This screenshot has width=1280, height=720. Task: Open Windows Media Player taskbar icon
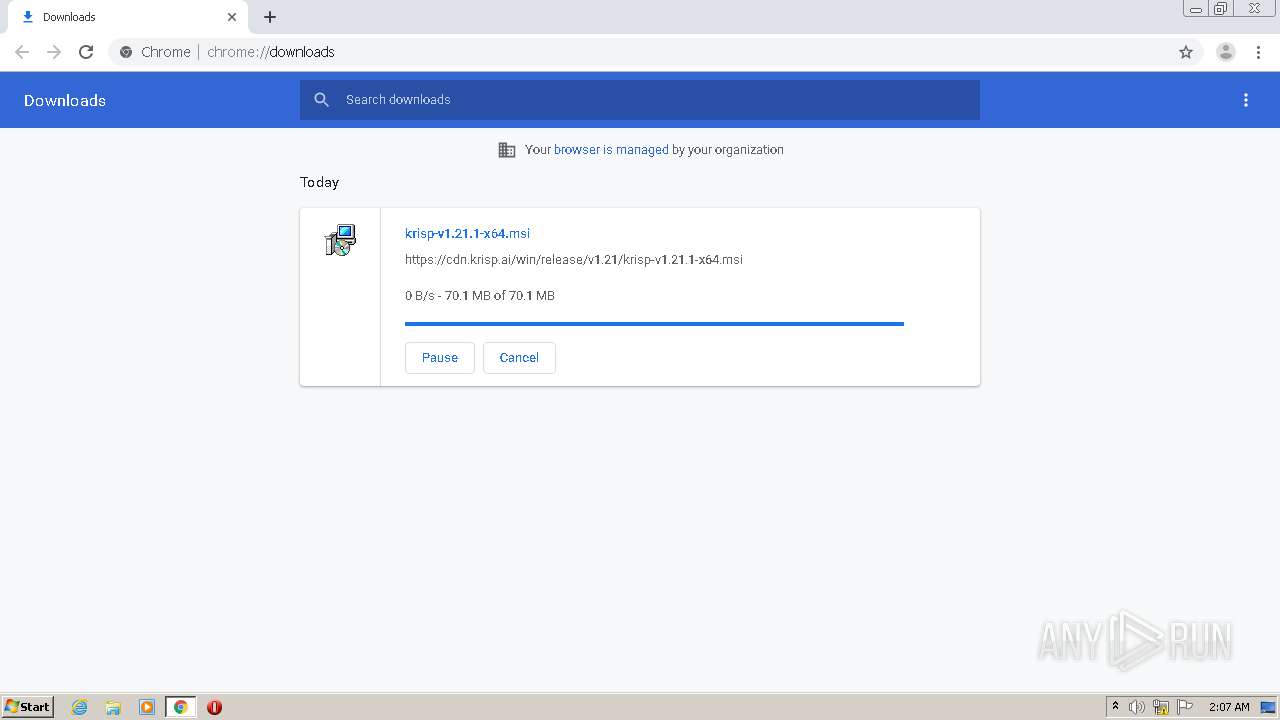point(147,707)
